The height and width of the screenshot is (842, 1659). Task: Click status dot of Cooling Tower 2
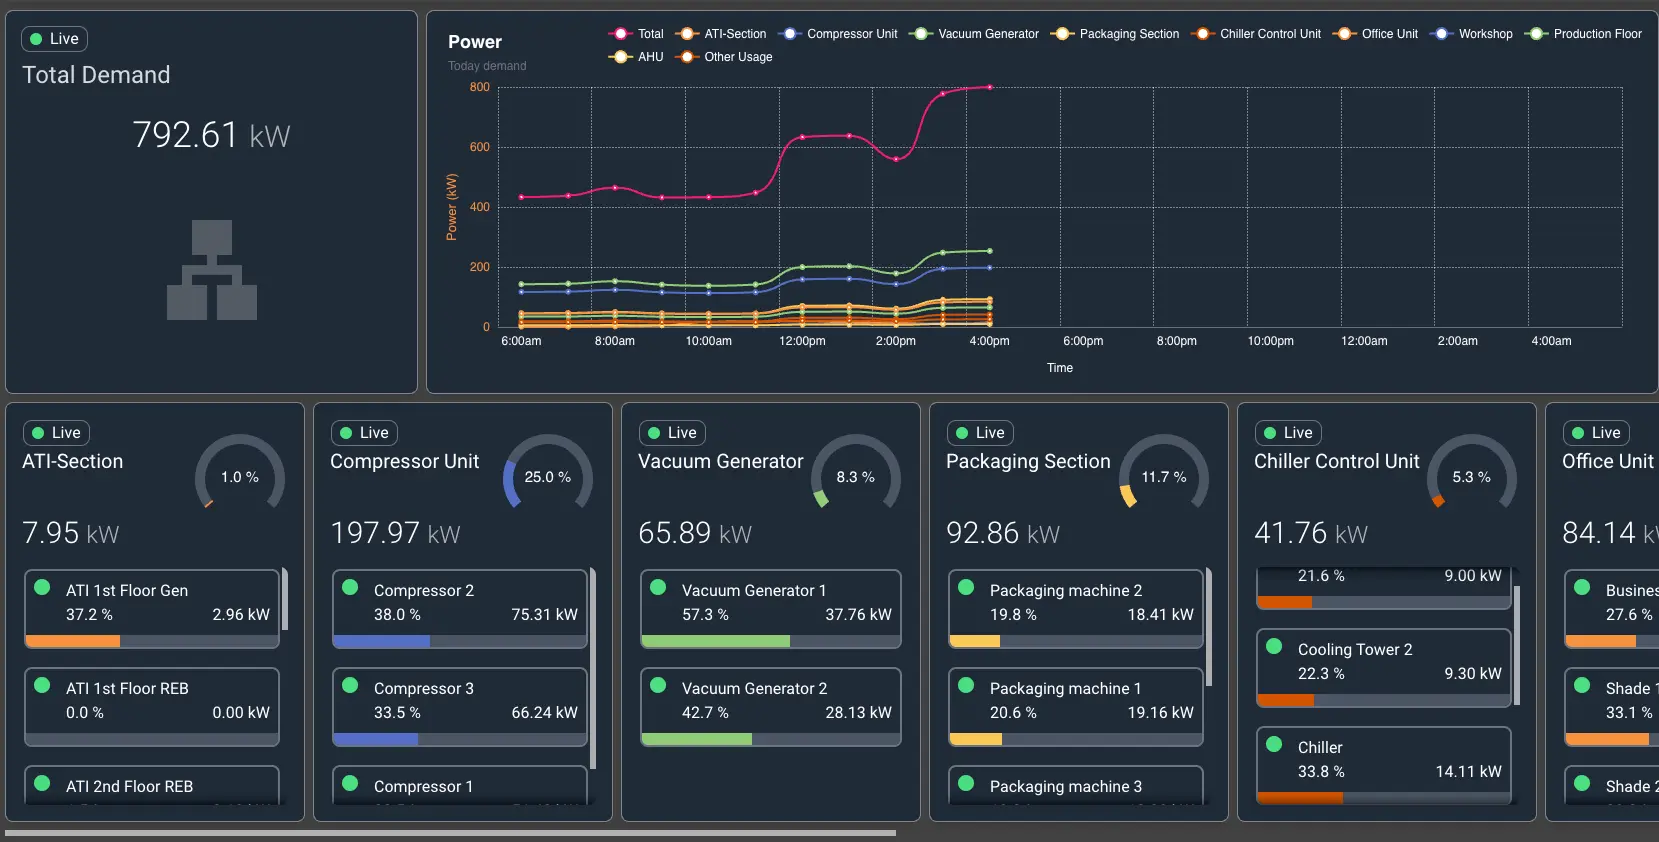tap(1274, 647)
